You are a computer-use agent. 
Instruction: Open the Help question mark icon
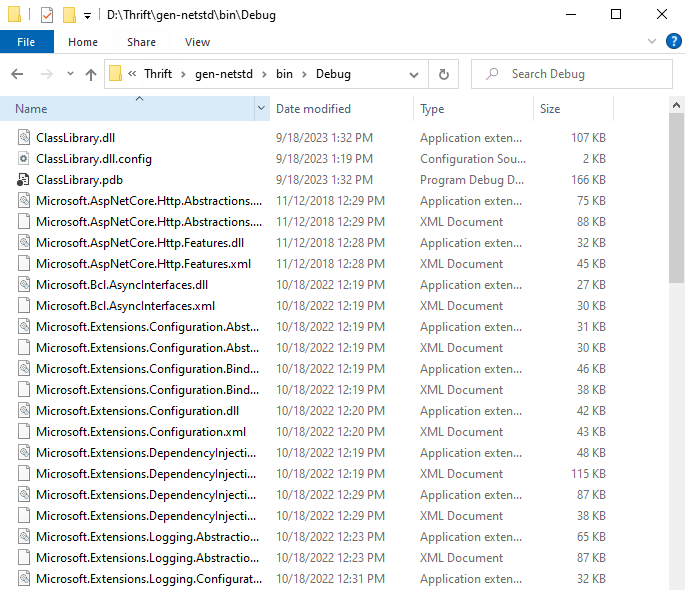(673, 42)
